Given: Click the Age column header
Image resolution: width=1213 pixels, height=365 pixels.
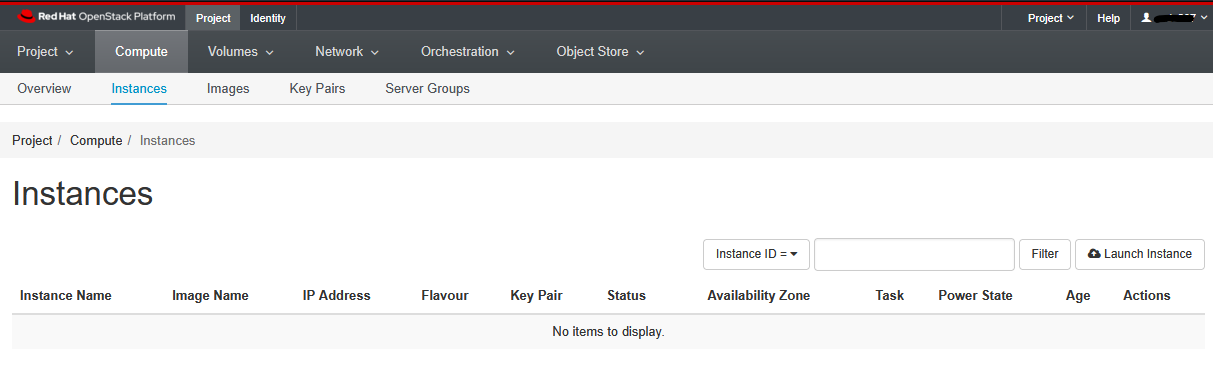Looking at the screenshot, I should pyautogui.click(x=1078, y=296).
